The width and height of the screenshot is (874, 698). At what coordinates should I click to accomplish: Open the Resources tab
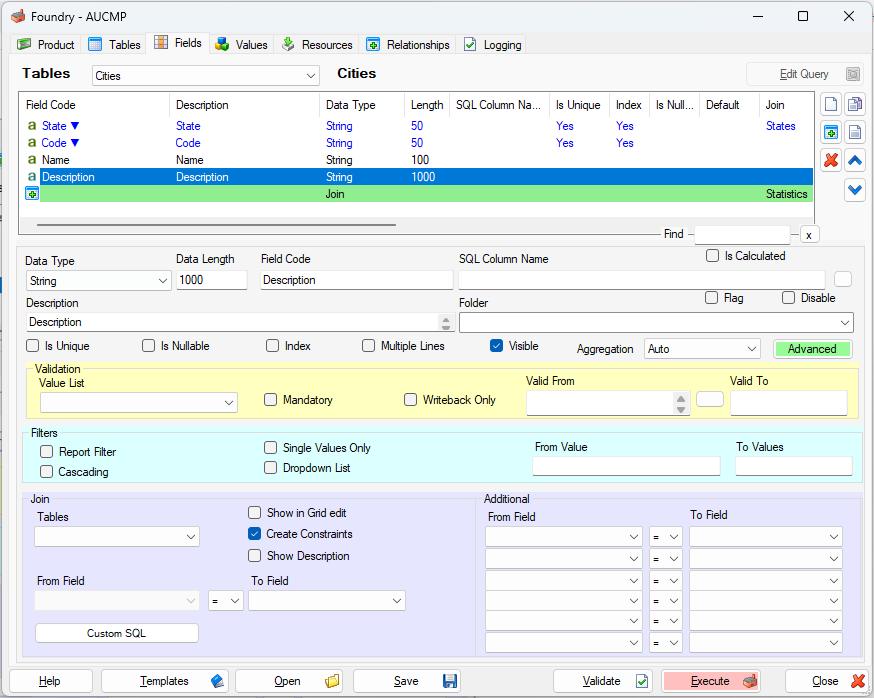317,45
